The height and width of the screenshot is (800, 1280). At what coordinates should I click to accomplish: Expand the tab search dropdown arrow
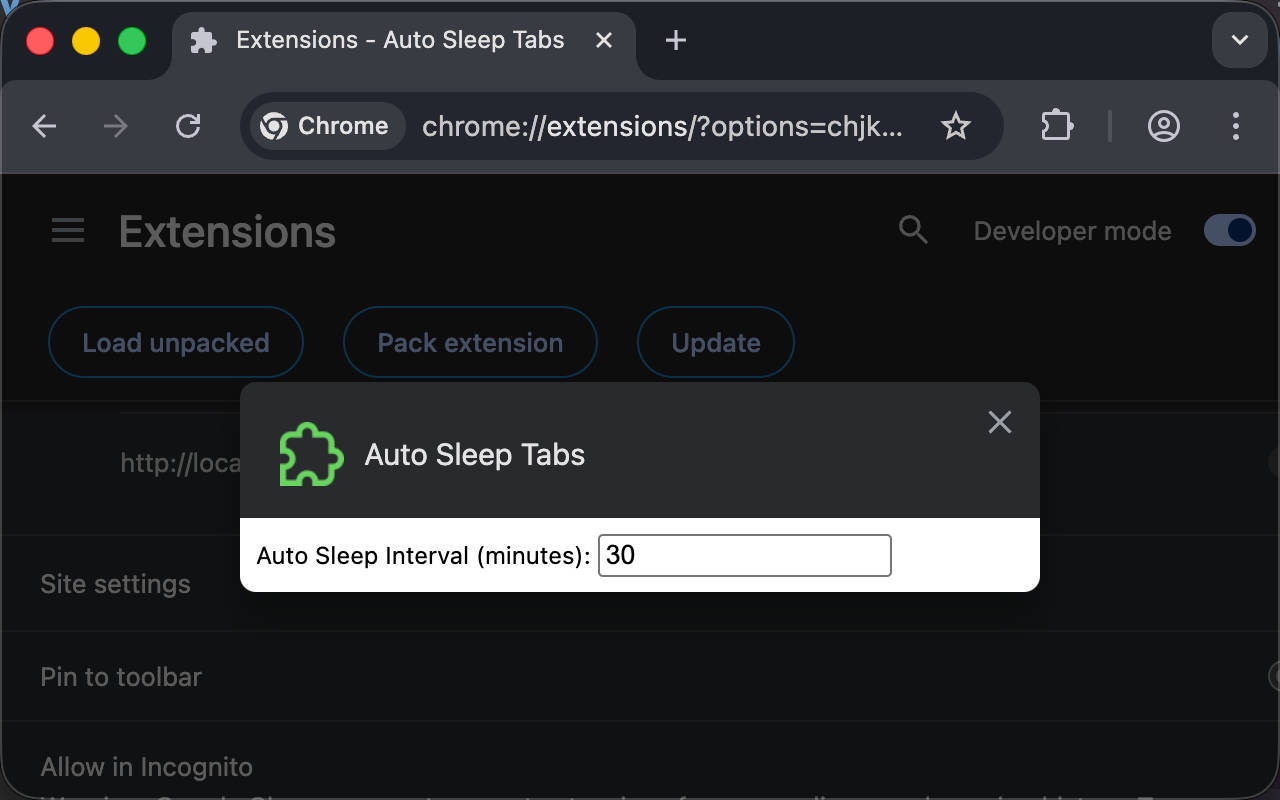click(x=1240, y=41)
